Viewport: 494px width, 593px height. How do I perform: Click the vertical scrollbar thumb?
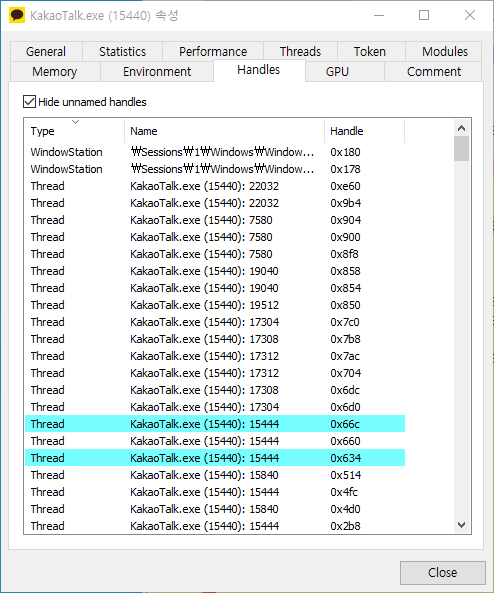click(461, 149)
